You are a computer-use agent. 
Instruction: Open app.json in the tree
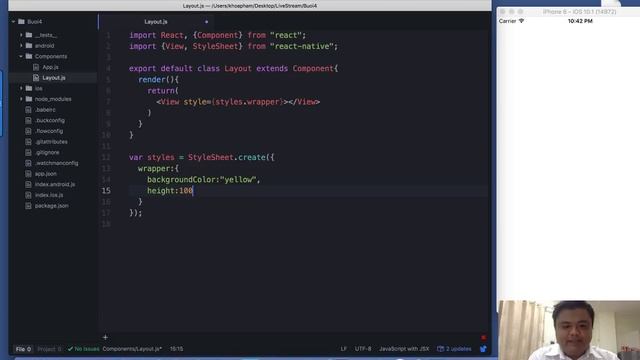pos(46,173)
